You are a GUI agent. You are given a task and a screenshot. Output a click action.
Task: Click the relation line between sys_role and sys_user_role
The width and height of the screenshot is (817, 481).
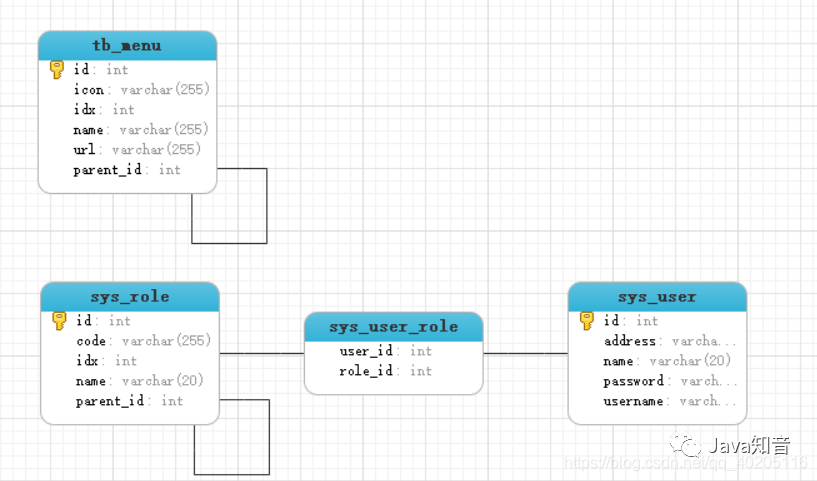(262, 353)
